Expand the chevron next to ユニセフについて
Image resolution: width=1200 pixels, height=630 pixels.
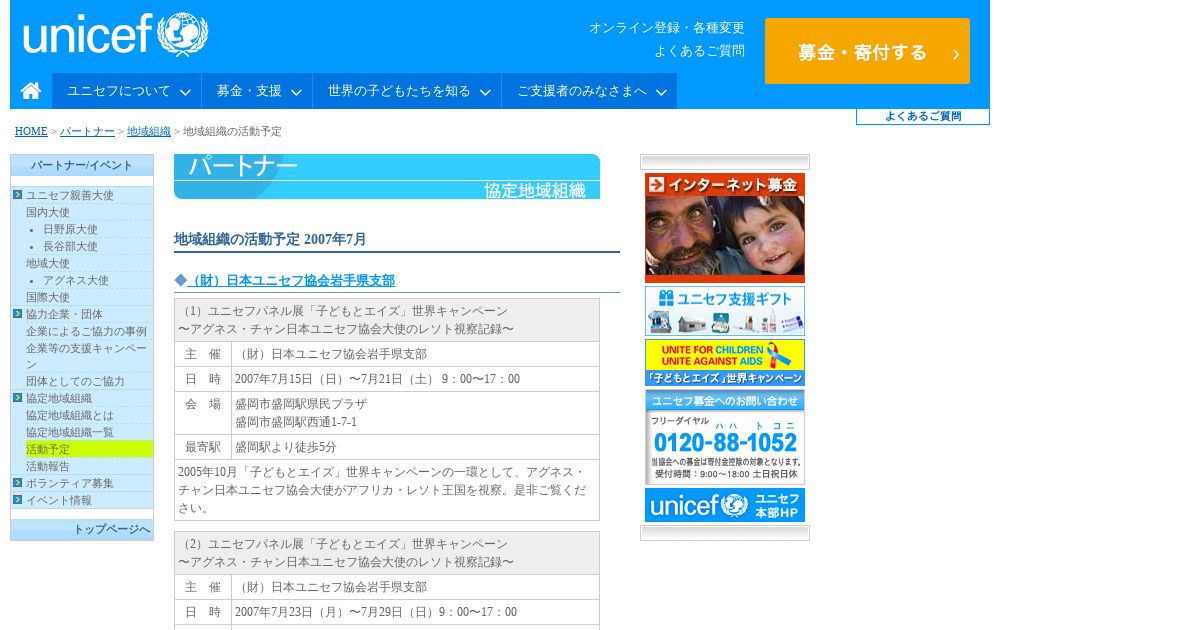[185, 92]
